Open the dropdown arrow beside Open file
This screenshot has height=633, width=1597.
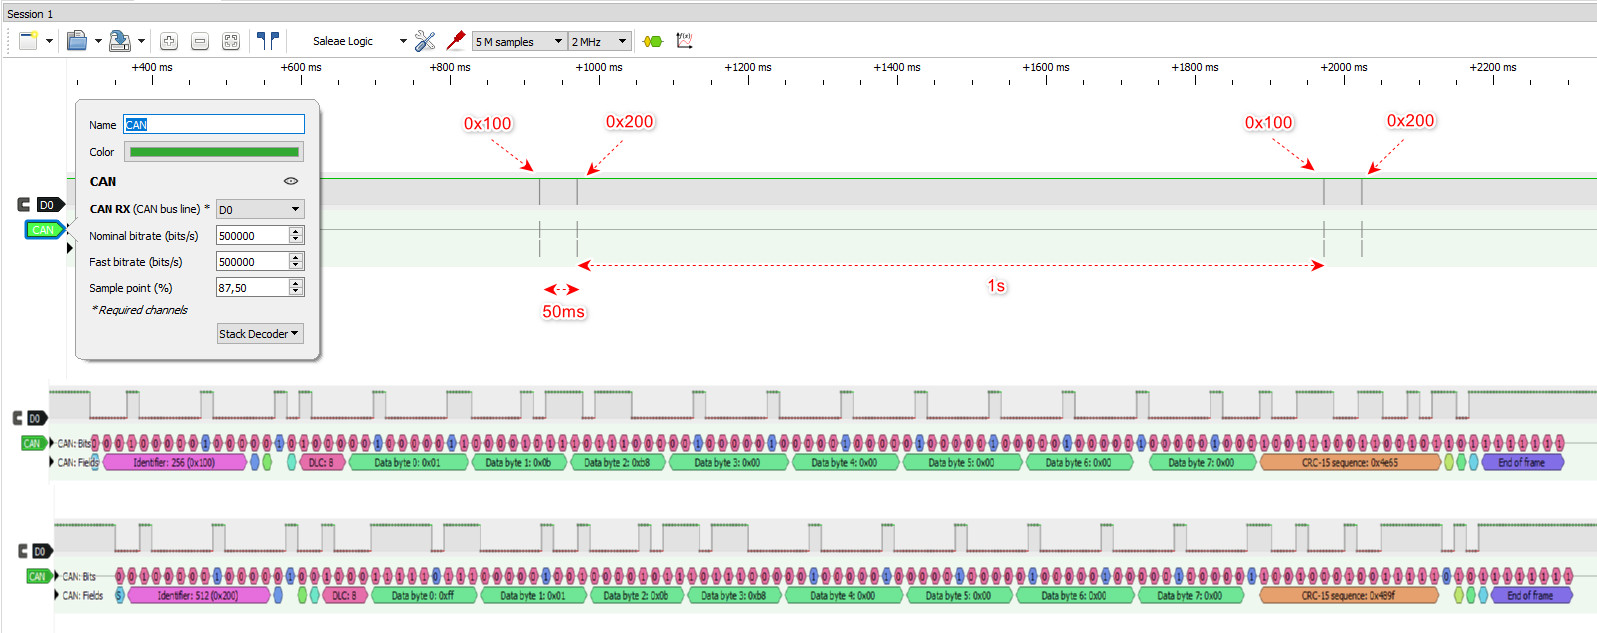[98, 41]
